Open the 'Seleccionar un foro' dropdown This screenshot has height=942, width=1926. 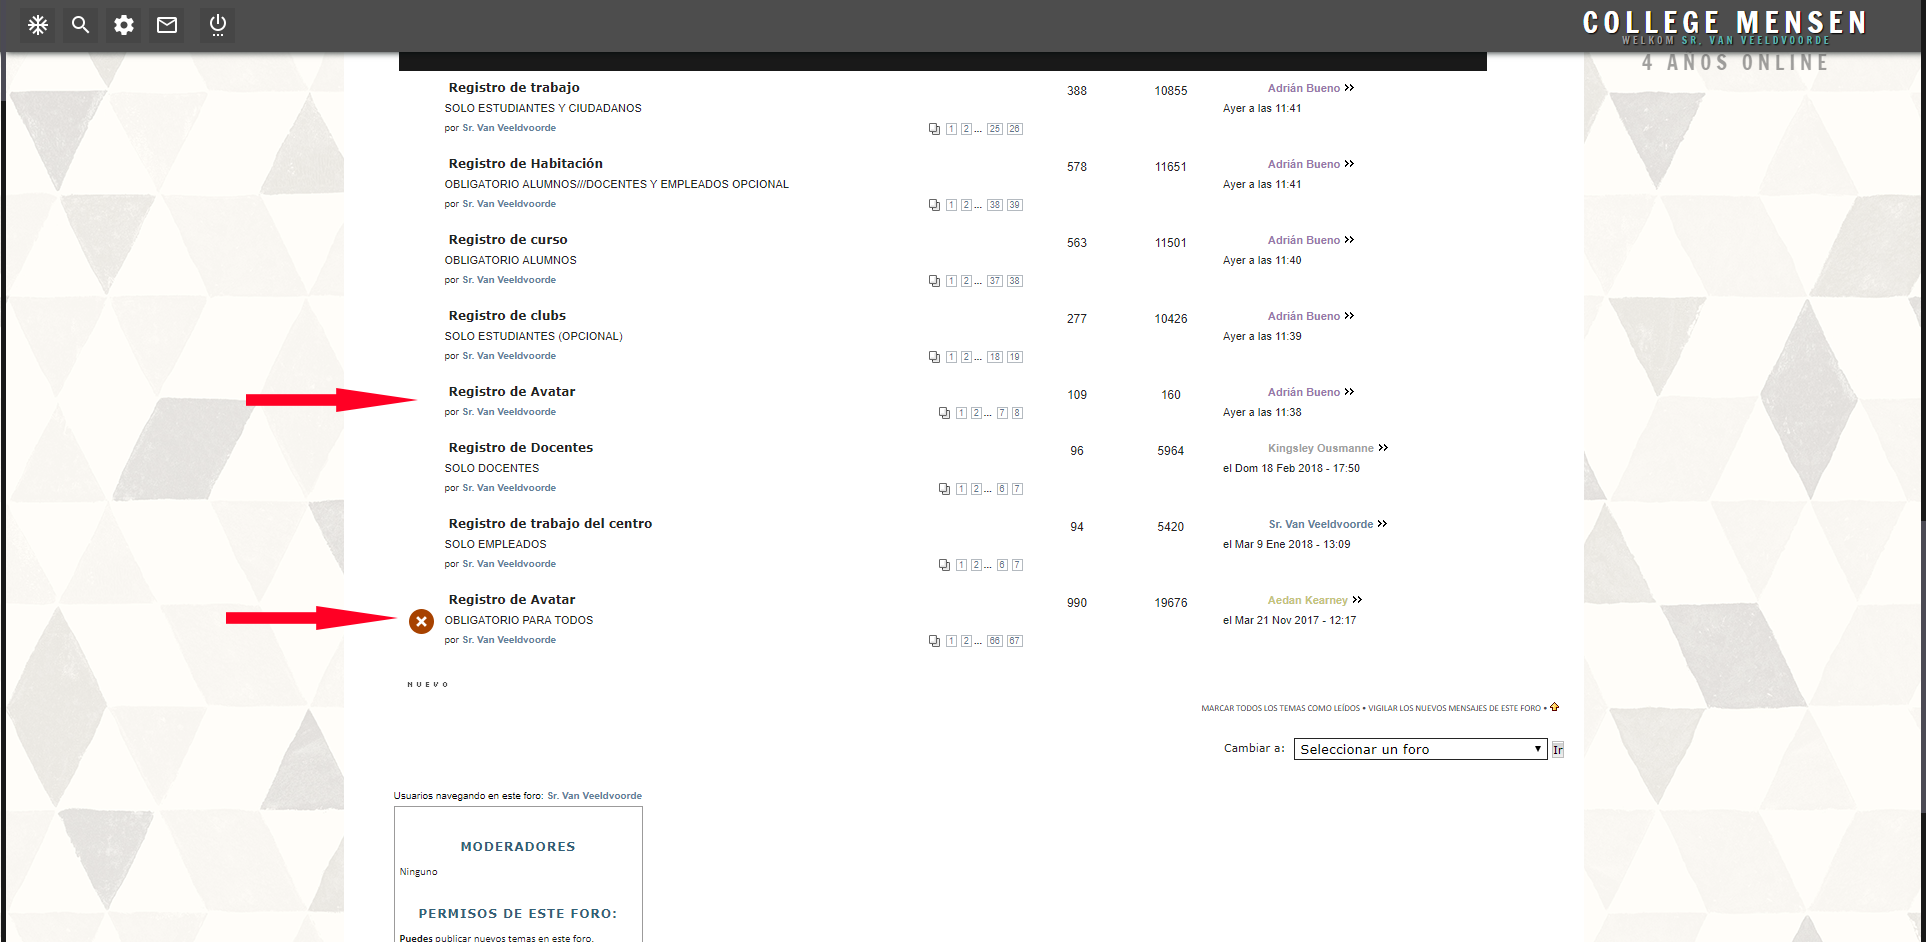point(1421,749)
